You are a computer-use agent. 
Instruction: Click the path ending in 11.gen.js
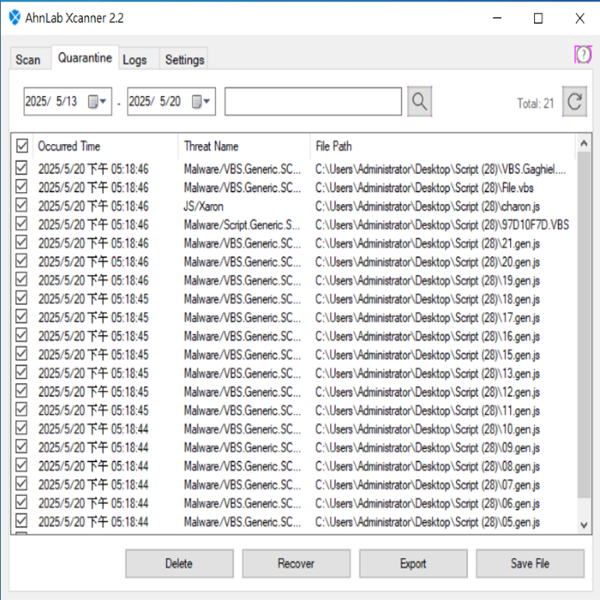coord(427,411)
